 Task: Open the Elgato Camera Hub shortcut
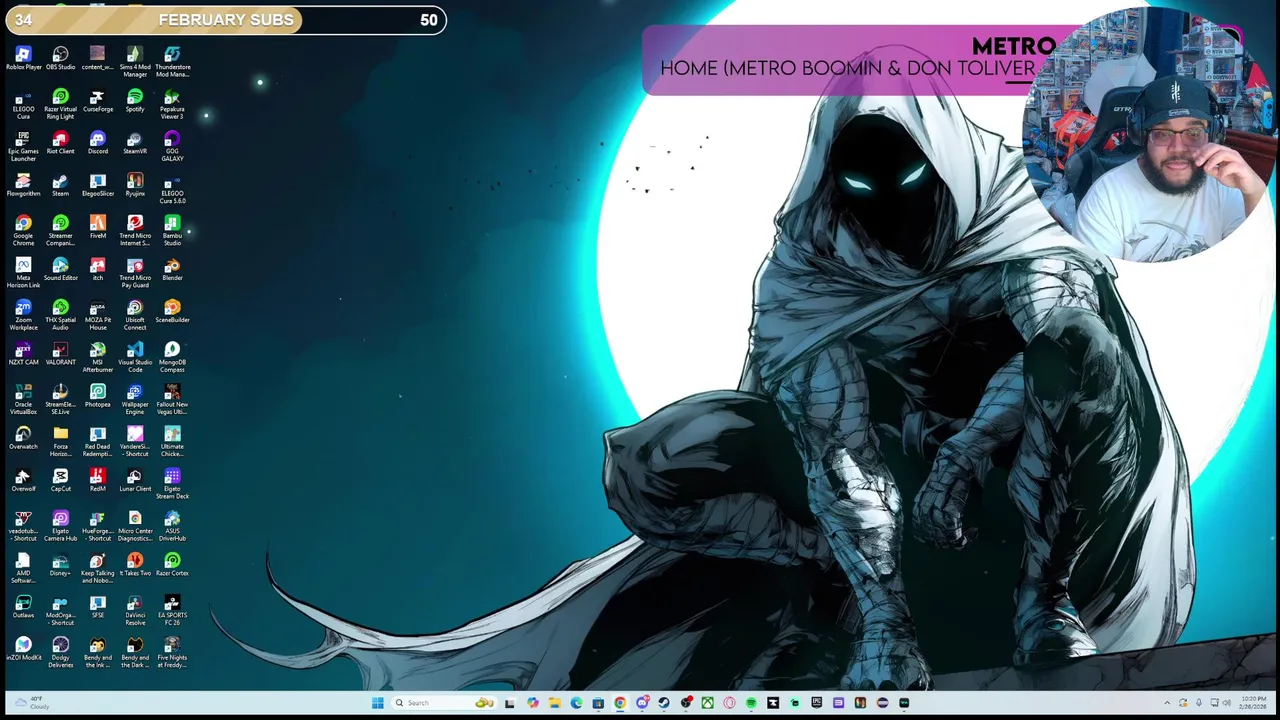(60, 526)
